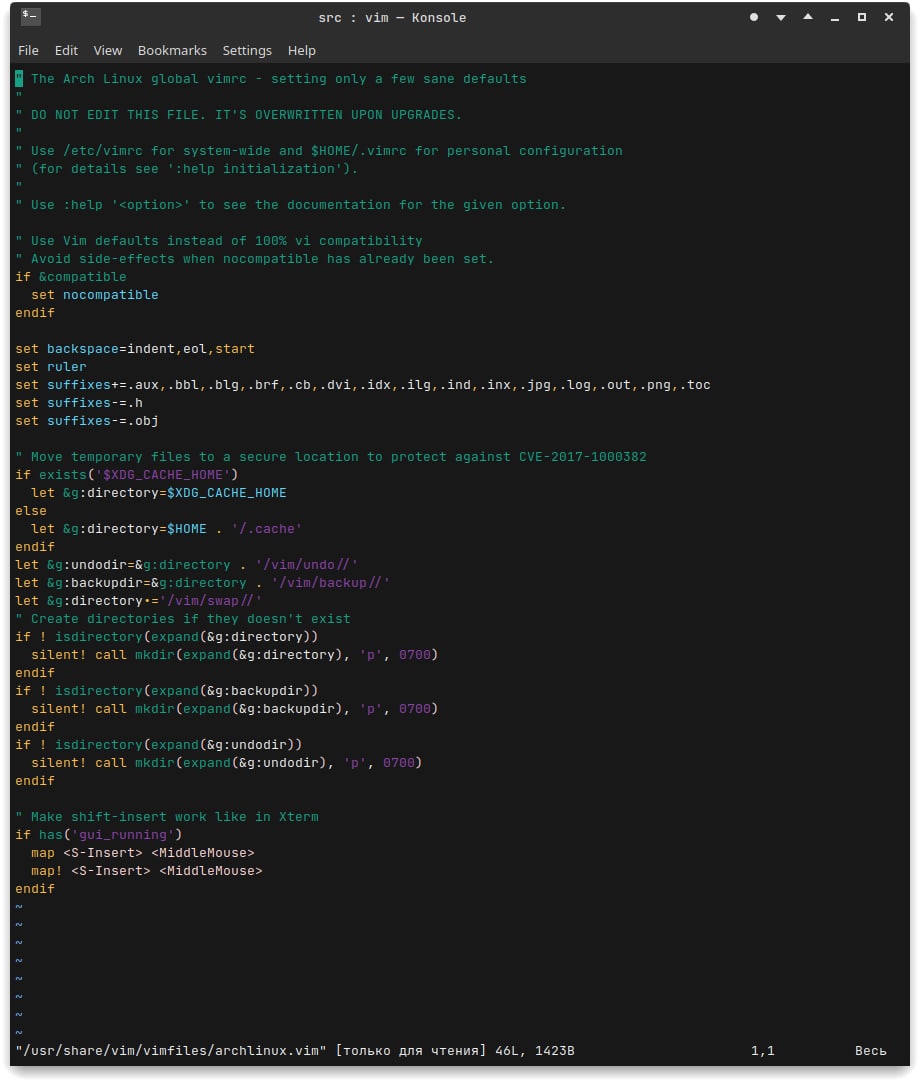The image size is (920, 1080).
Task: Open the Help menu
Action: pos(302,50)
